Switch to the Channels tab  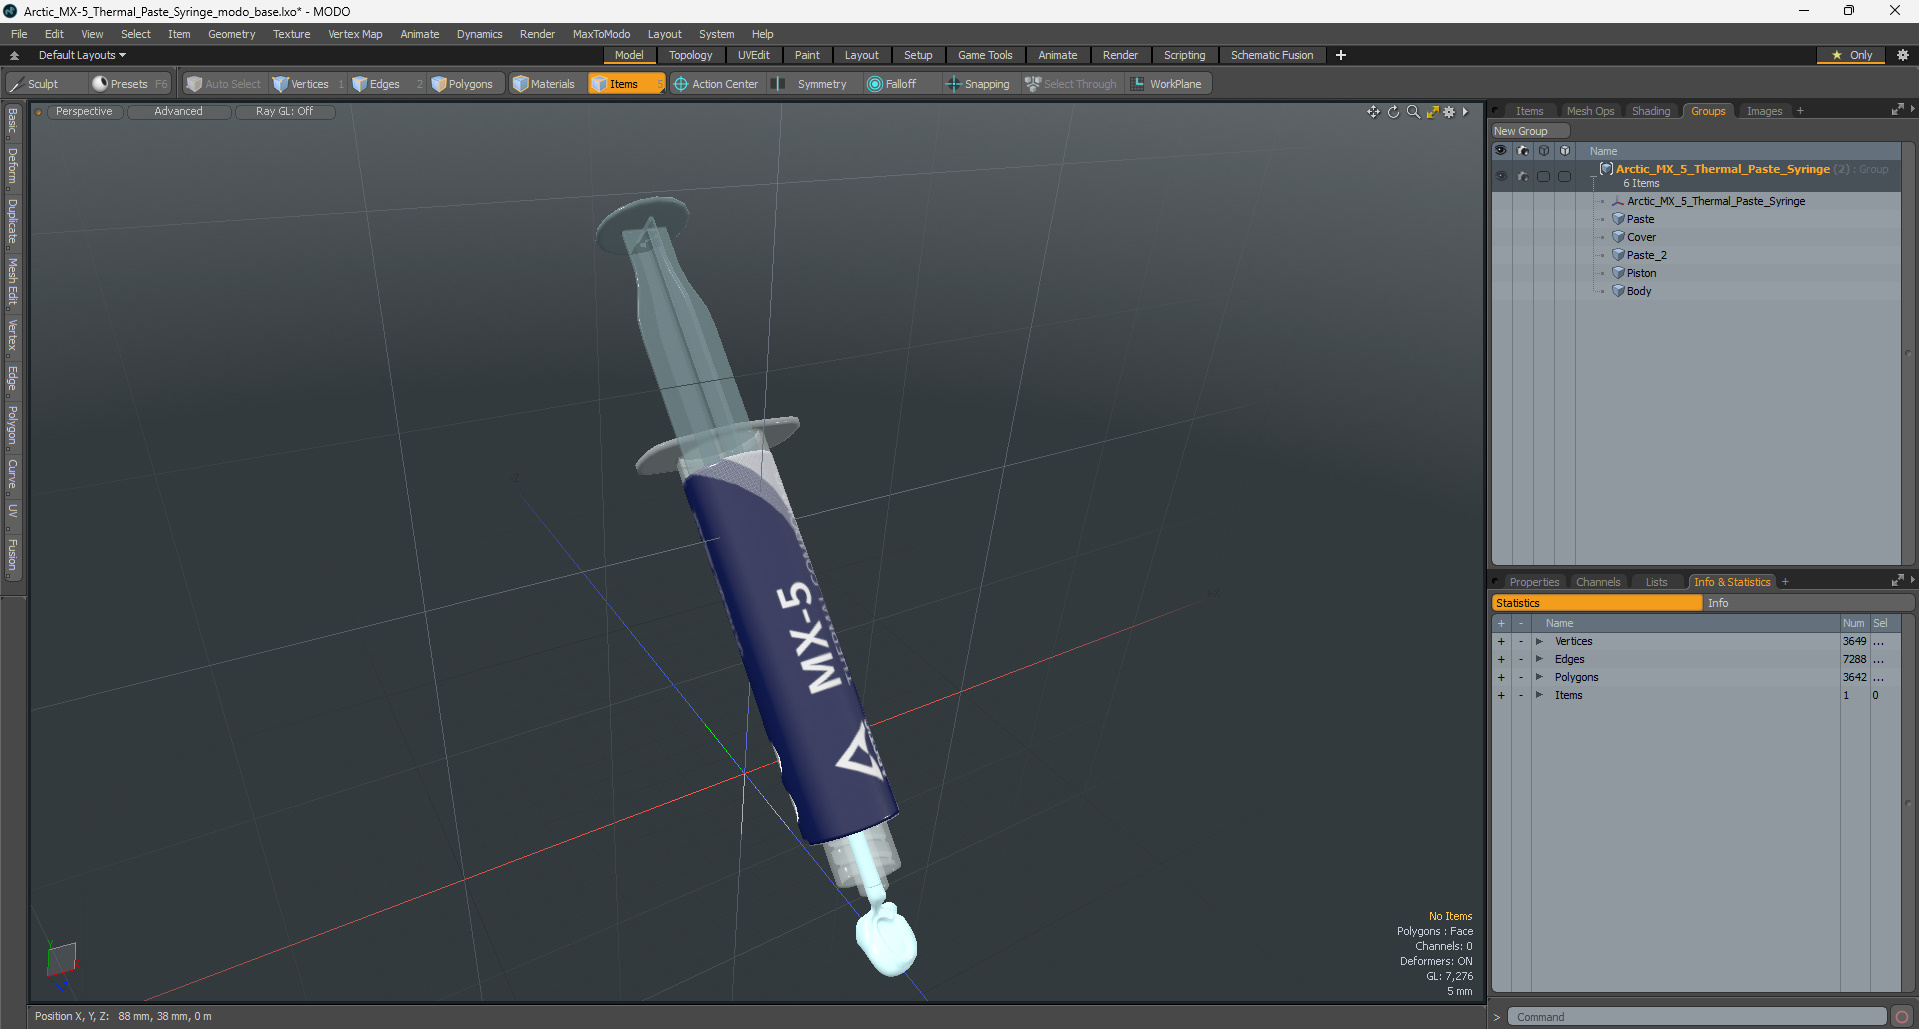[x=1598, y=582]
